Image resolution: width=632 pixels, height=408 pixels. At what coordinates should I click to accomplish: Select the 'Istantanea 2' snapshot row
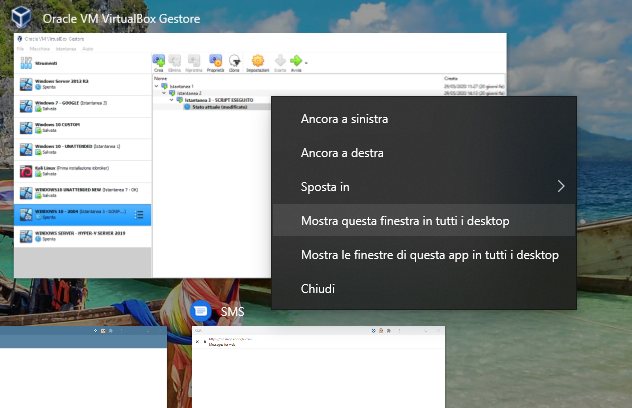[185, 93]
